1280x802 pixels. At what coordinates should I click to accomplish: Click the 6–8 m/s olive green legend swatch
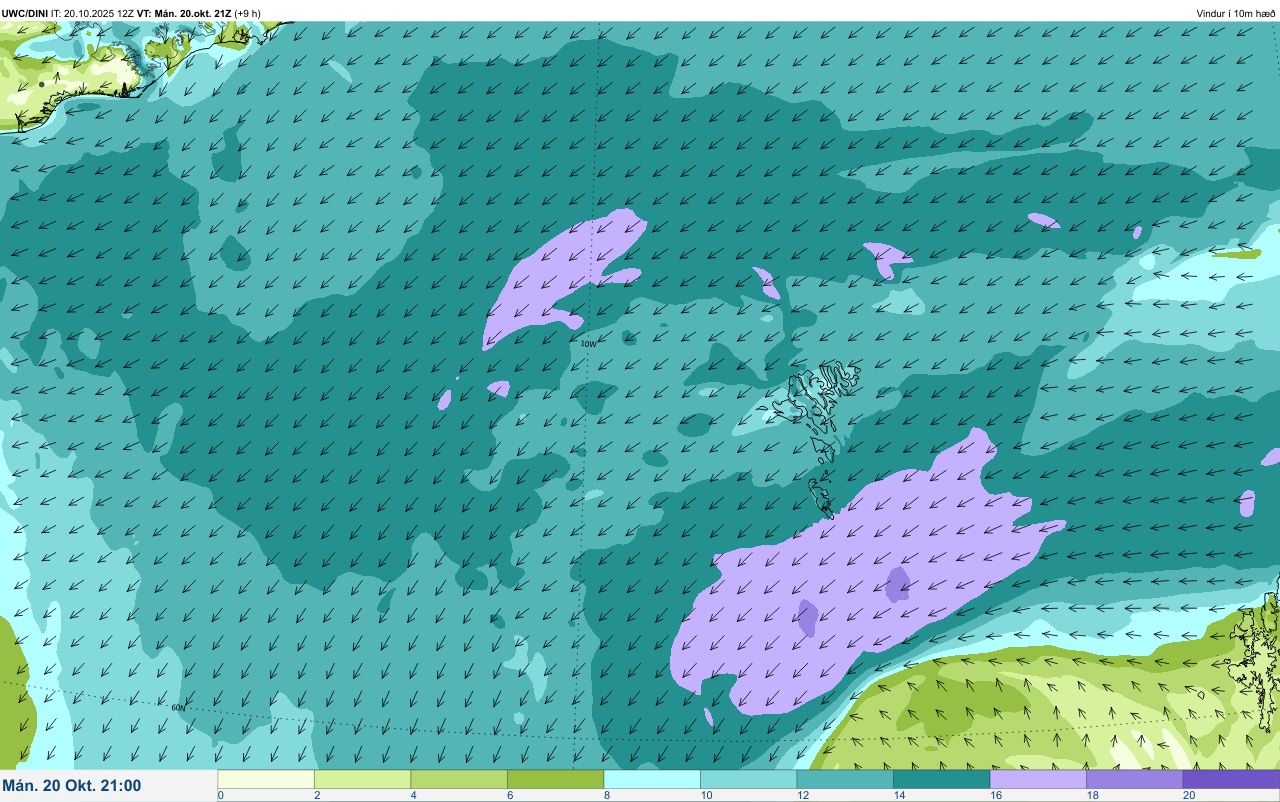(555, 778)
